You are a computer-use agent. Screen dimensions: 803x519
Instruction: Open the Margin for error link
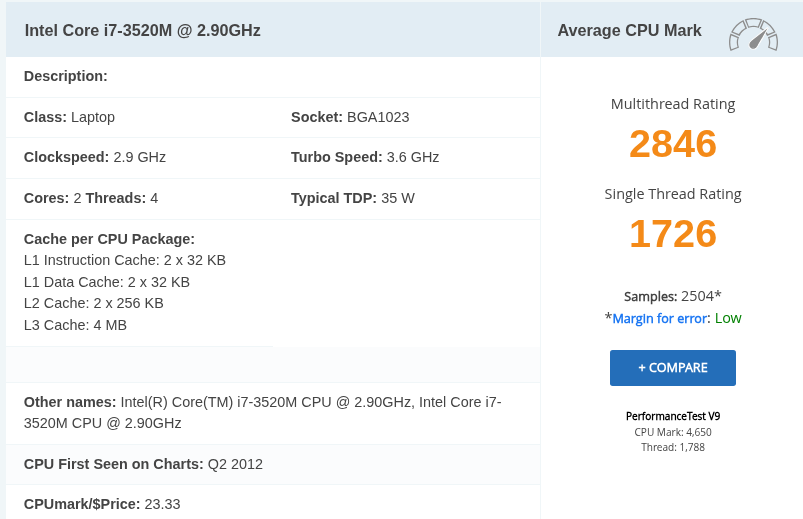tap(660, 318)
